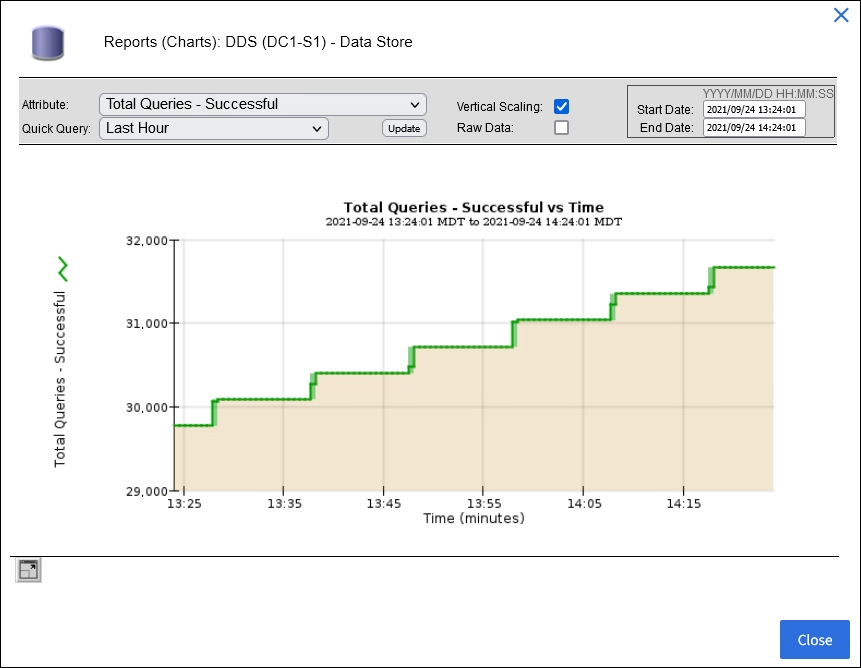Click the Time (minutes) axis label
This screenshot has height=668, width=861.
coord(473,518)
